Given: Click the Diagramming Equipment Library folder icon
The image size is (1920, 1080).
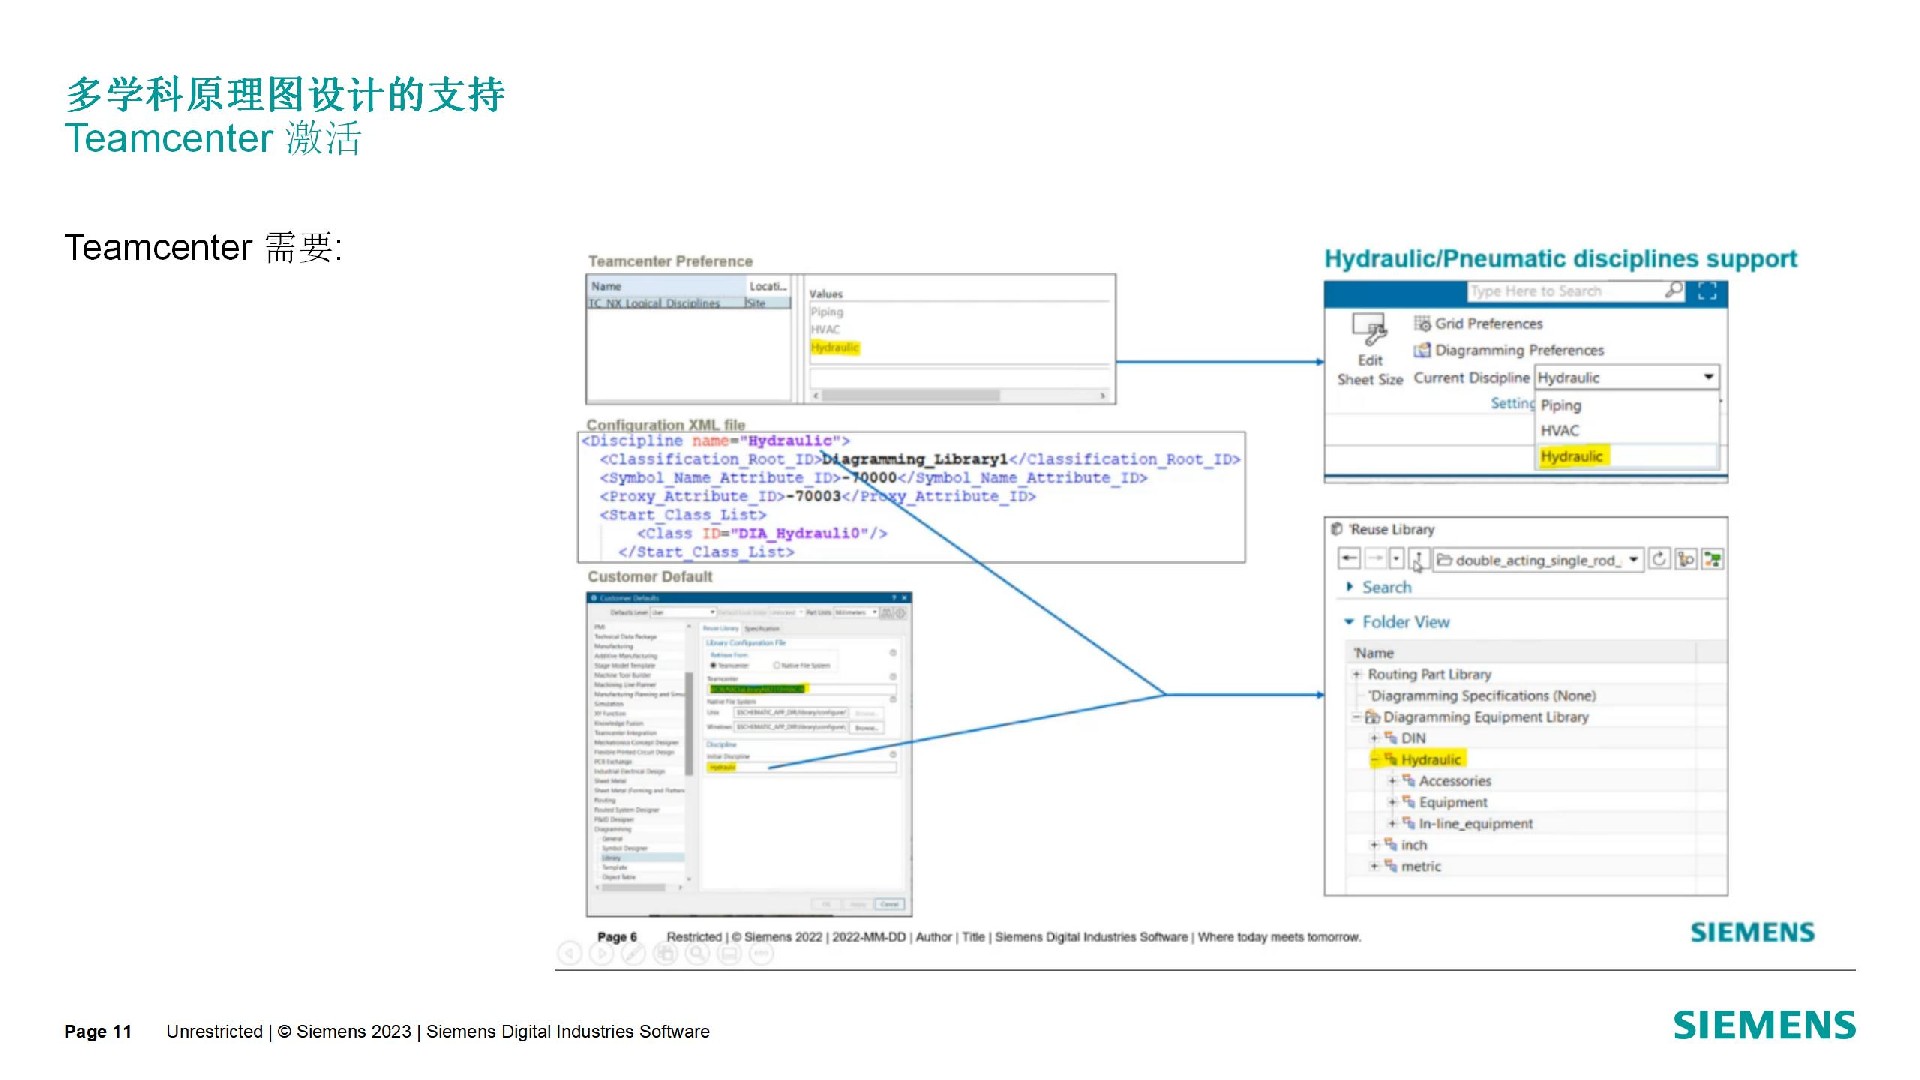Looking at the screenshot, I should 1373,717.
